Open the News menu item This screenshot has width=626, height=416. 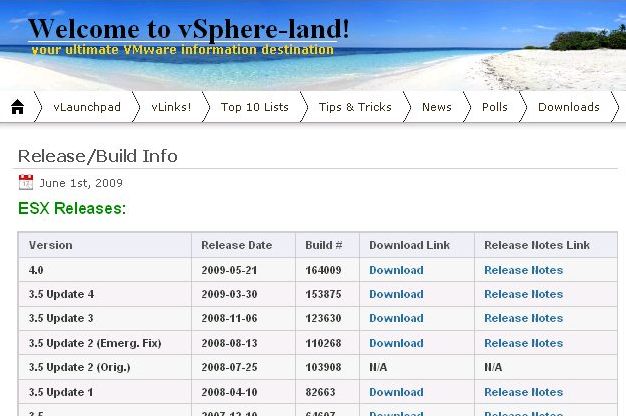click(437, 107)
